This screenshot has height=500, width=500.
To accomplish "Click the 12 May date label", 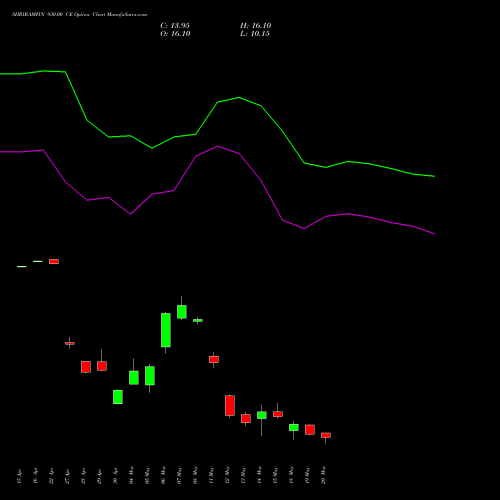I will coord(227,475).
